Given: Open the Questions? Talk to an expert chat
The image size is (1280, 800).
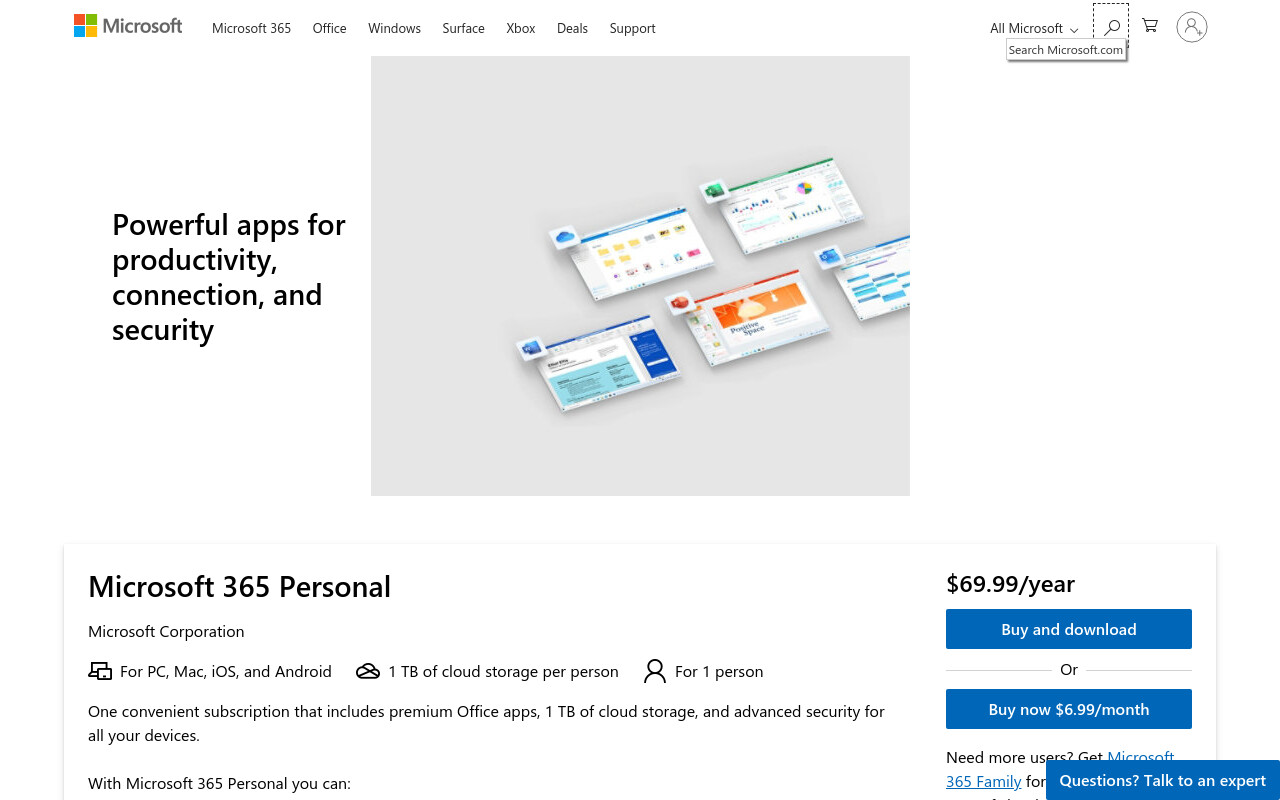Looking at the screenshot, I should pyautogui.click(x=1163, y=780).
